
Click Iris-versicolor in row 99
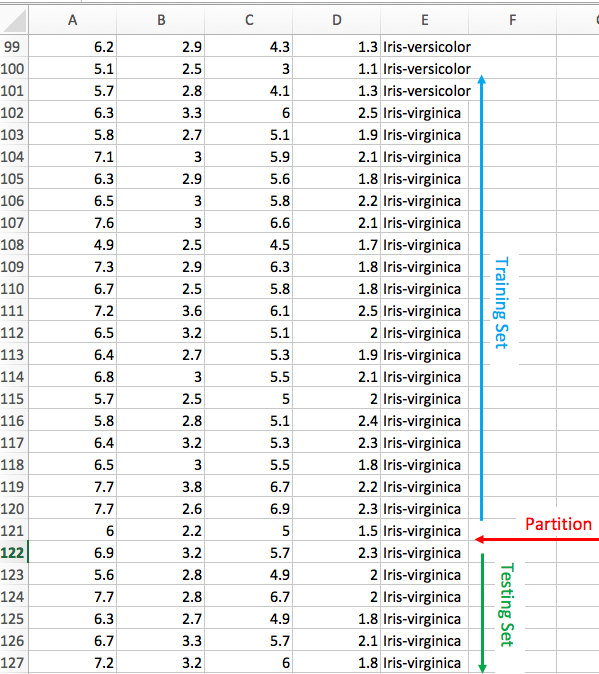pos(427,47)
